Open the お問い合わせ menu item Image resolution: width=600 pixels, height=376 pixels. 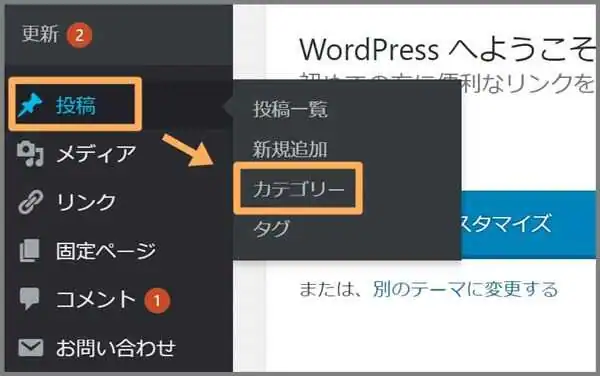point(116,347)
